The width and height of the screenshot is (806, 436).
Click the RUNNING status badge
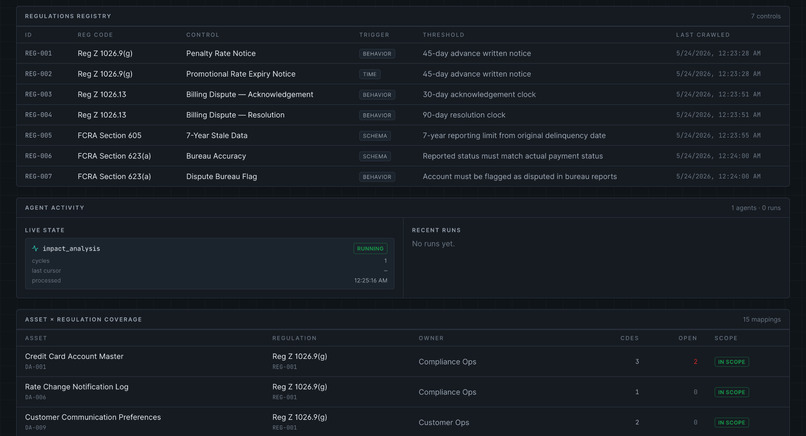pyautogui.click(x=370, y=248)
